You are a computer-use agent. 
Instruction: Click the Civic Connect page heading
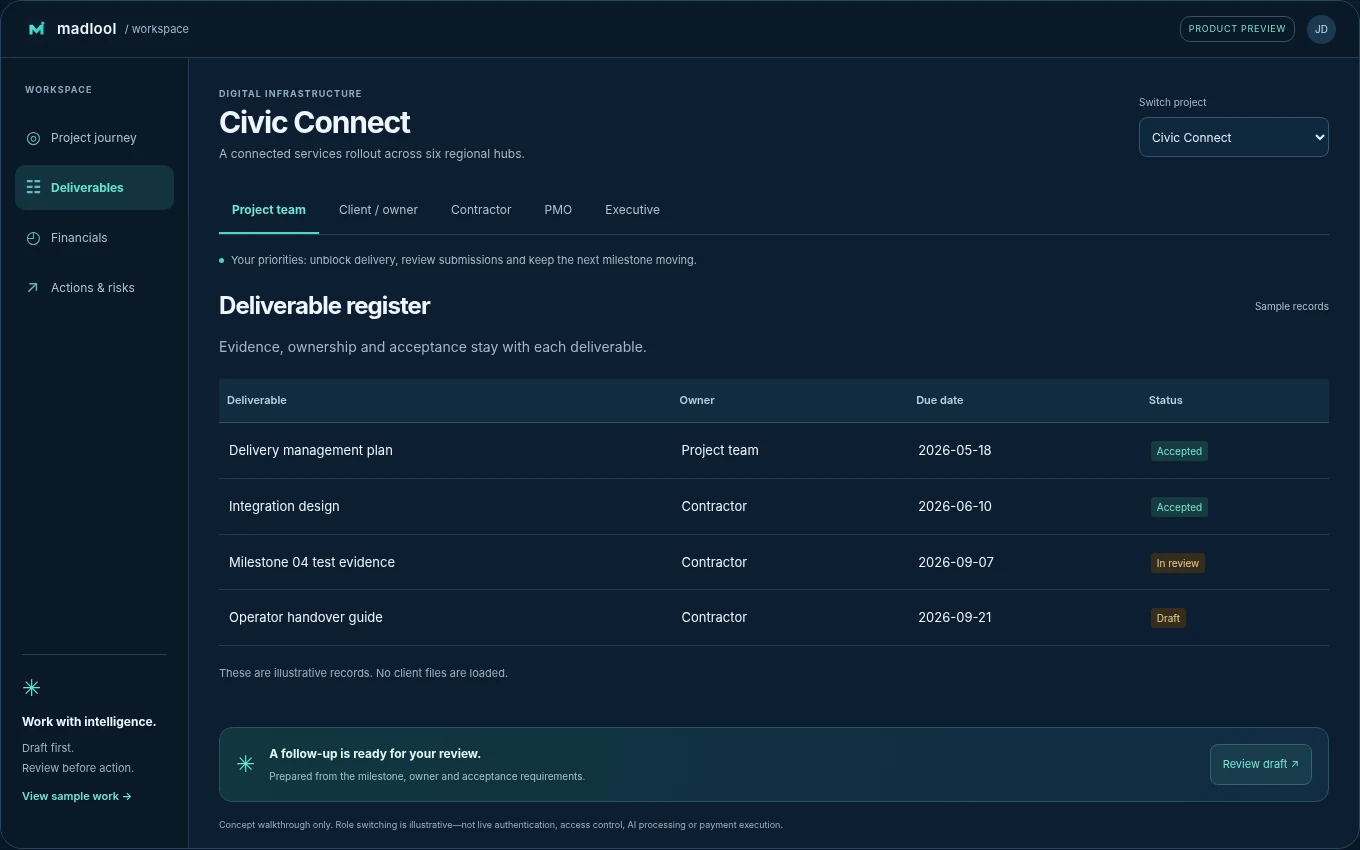pyautogui.click(x=315, y=122)
